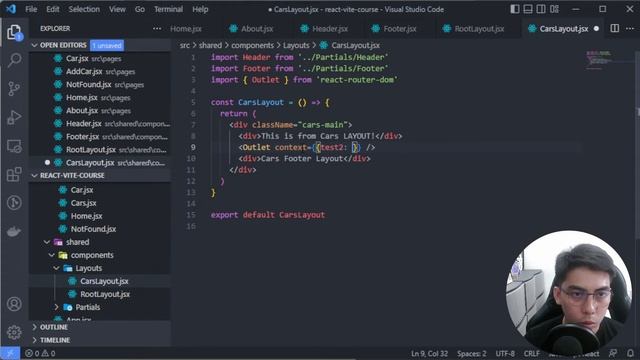Click the VS Code logo in title bar

11,9
